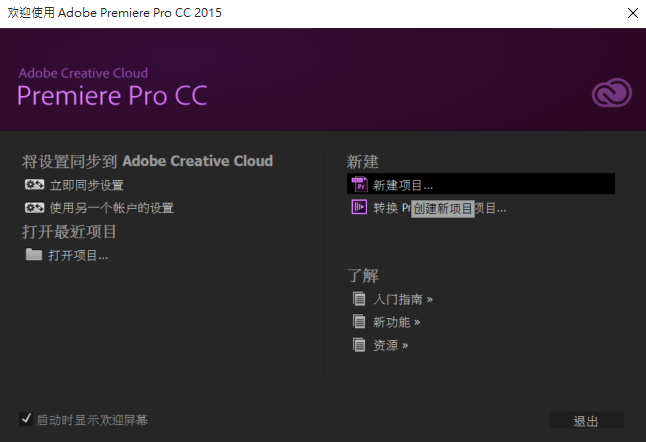Click sync icon beside 立即同步设置
The width and height of the screenshot is (646, 442).
(x=34, y=185)
